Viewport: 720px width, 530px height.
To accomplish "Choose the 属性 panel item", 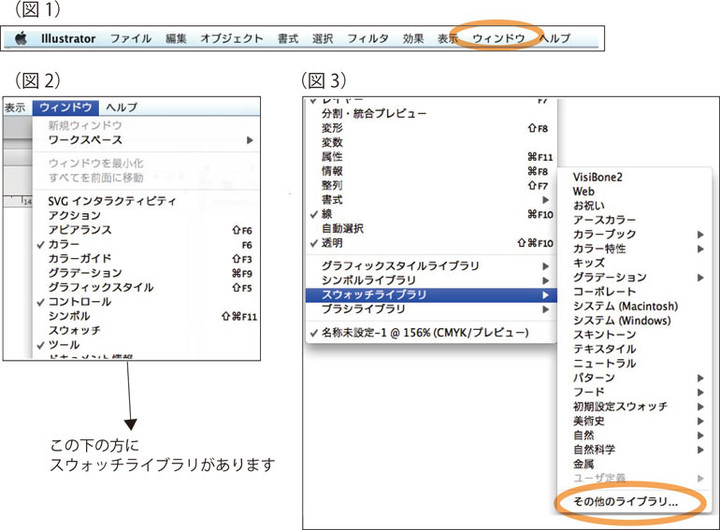I will point(431,157).
